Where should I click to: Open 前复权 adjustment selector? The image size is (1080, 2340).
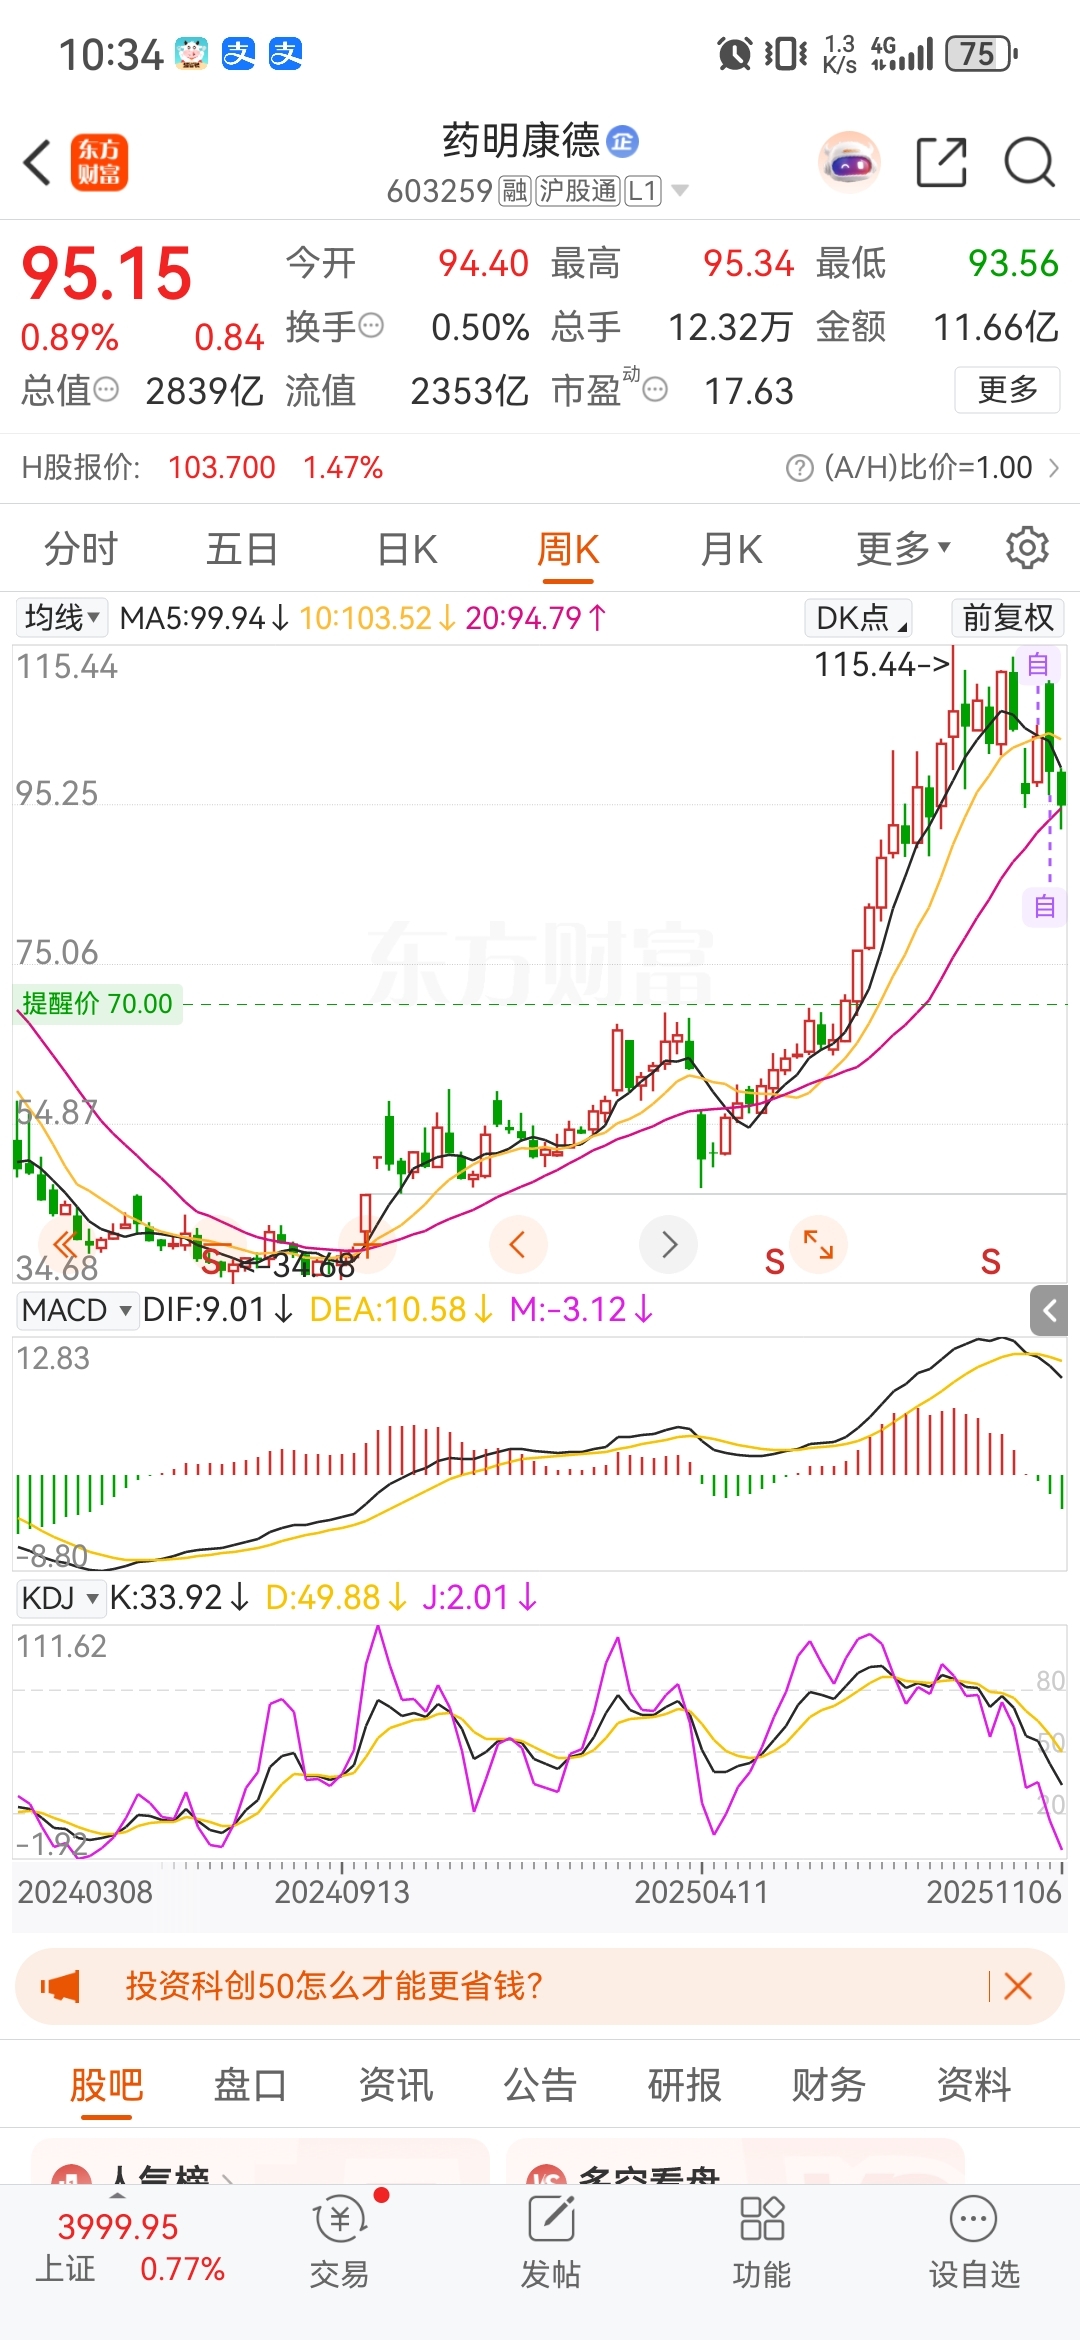(x=1007, y=618)
